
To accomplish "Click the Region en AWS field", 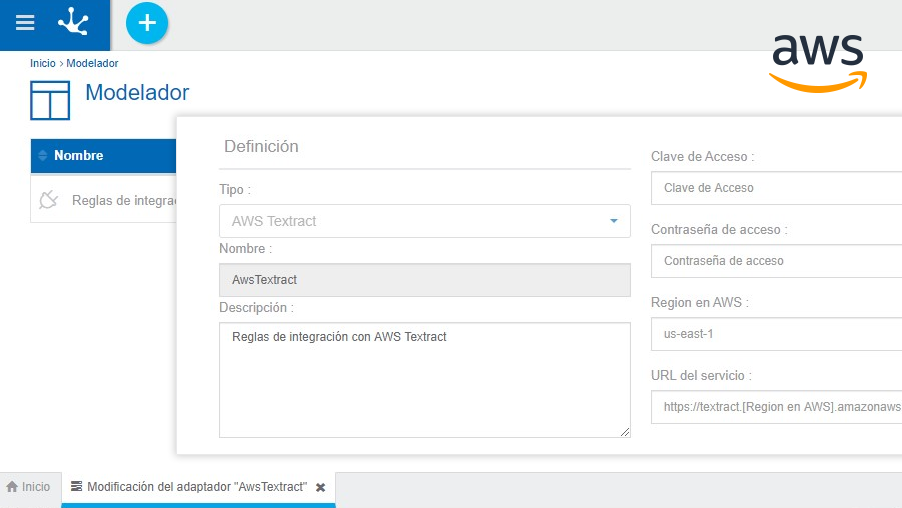I will tap(777, 334).
